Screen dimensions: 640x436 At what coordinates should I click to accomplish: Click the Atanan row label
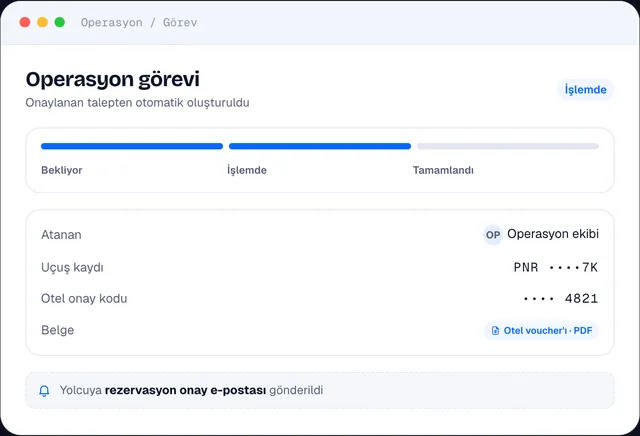(x=61, y=235)
